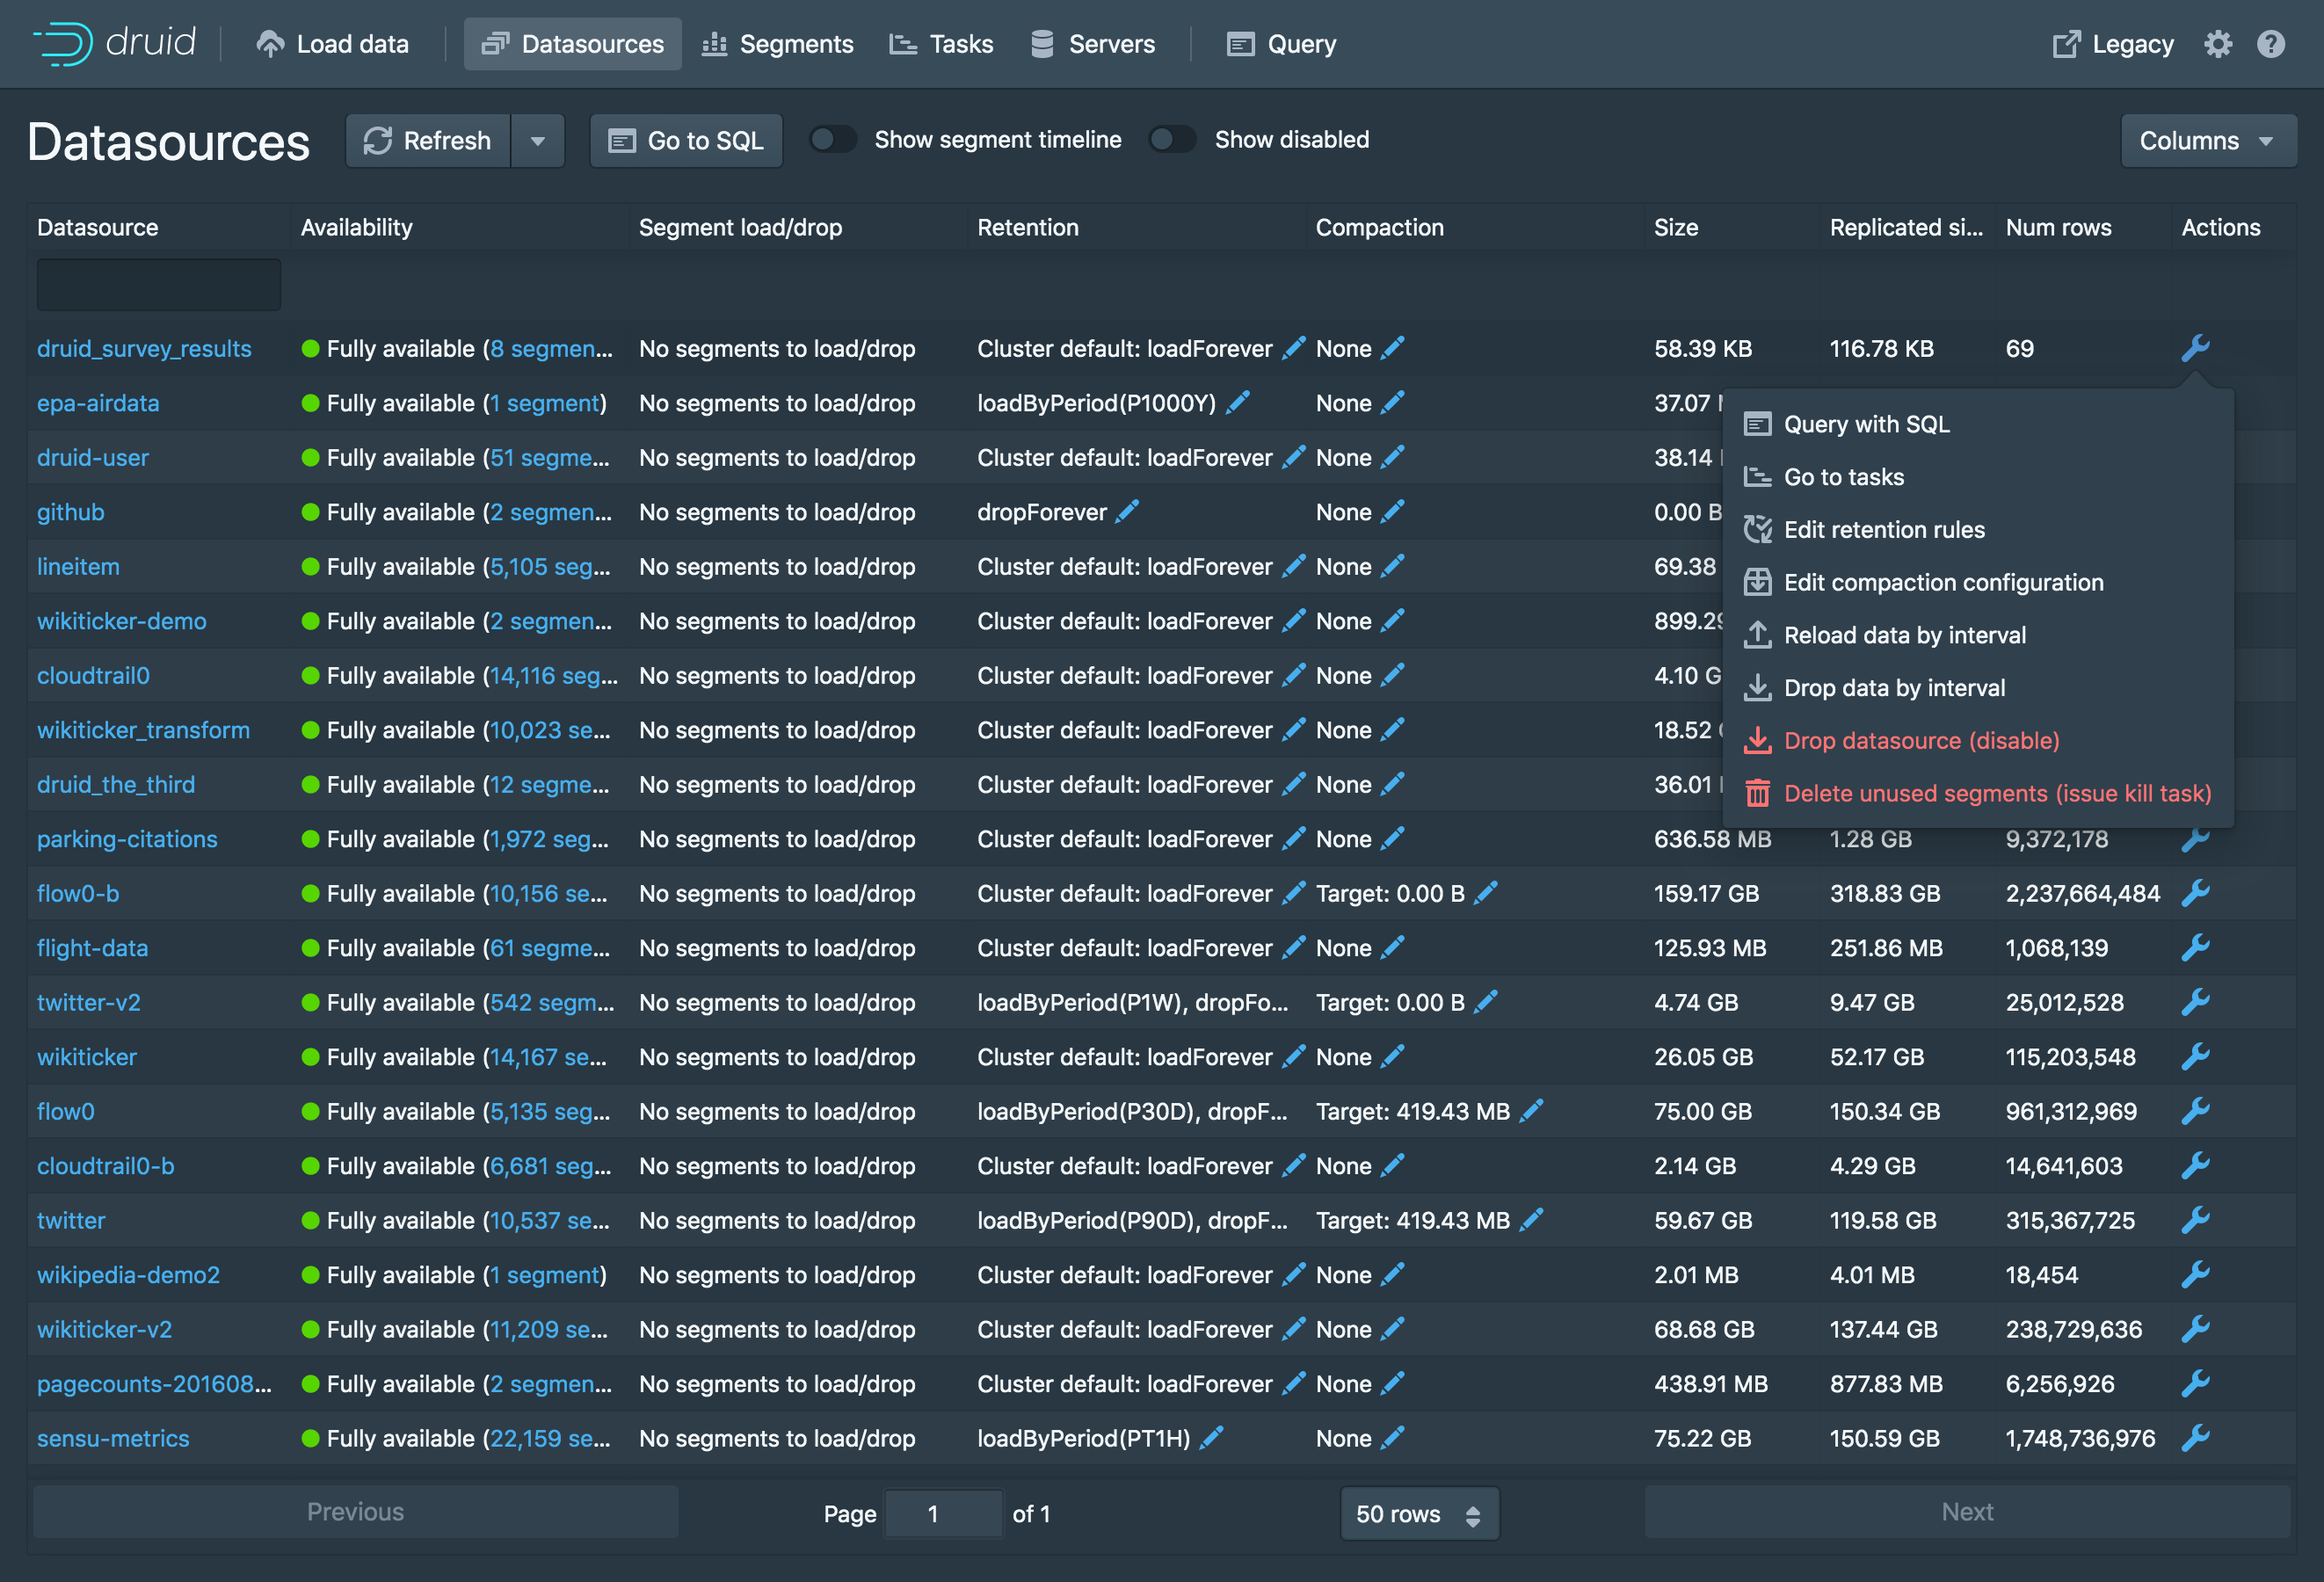Viewport: 2324px width, 1582px height.
Task: Open actions wrench for twitter-v2 row
Action: pos(2194,1001)
